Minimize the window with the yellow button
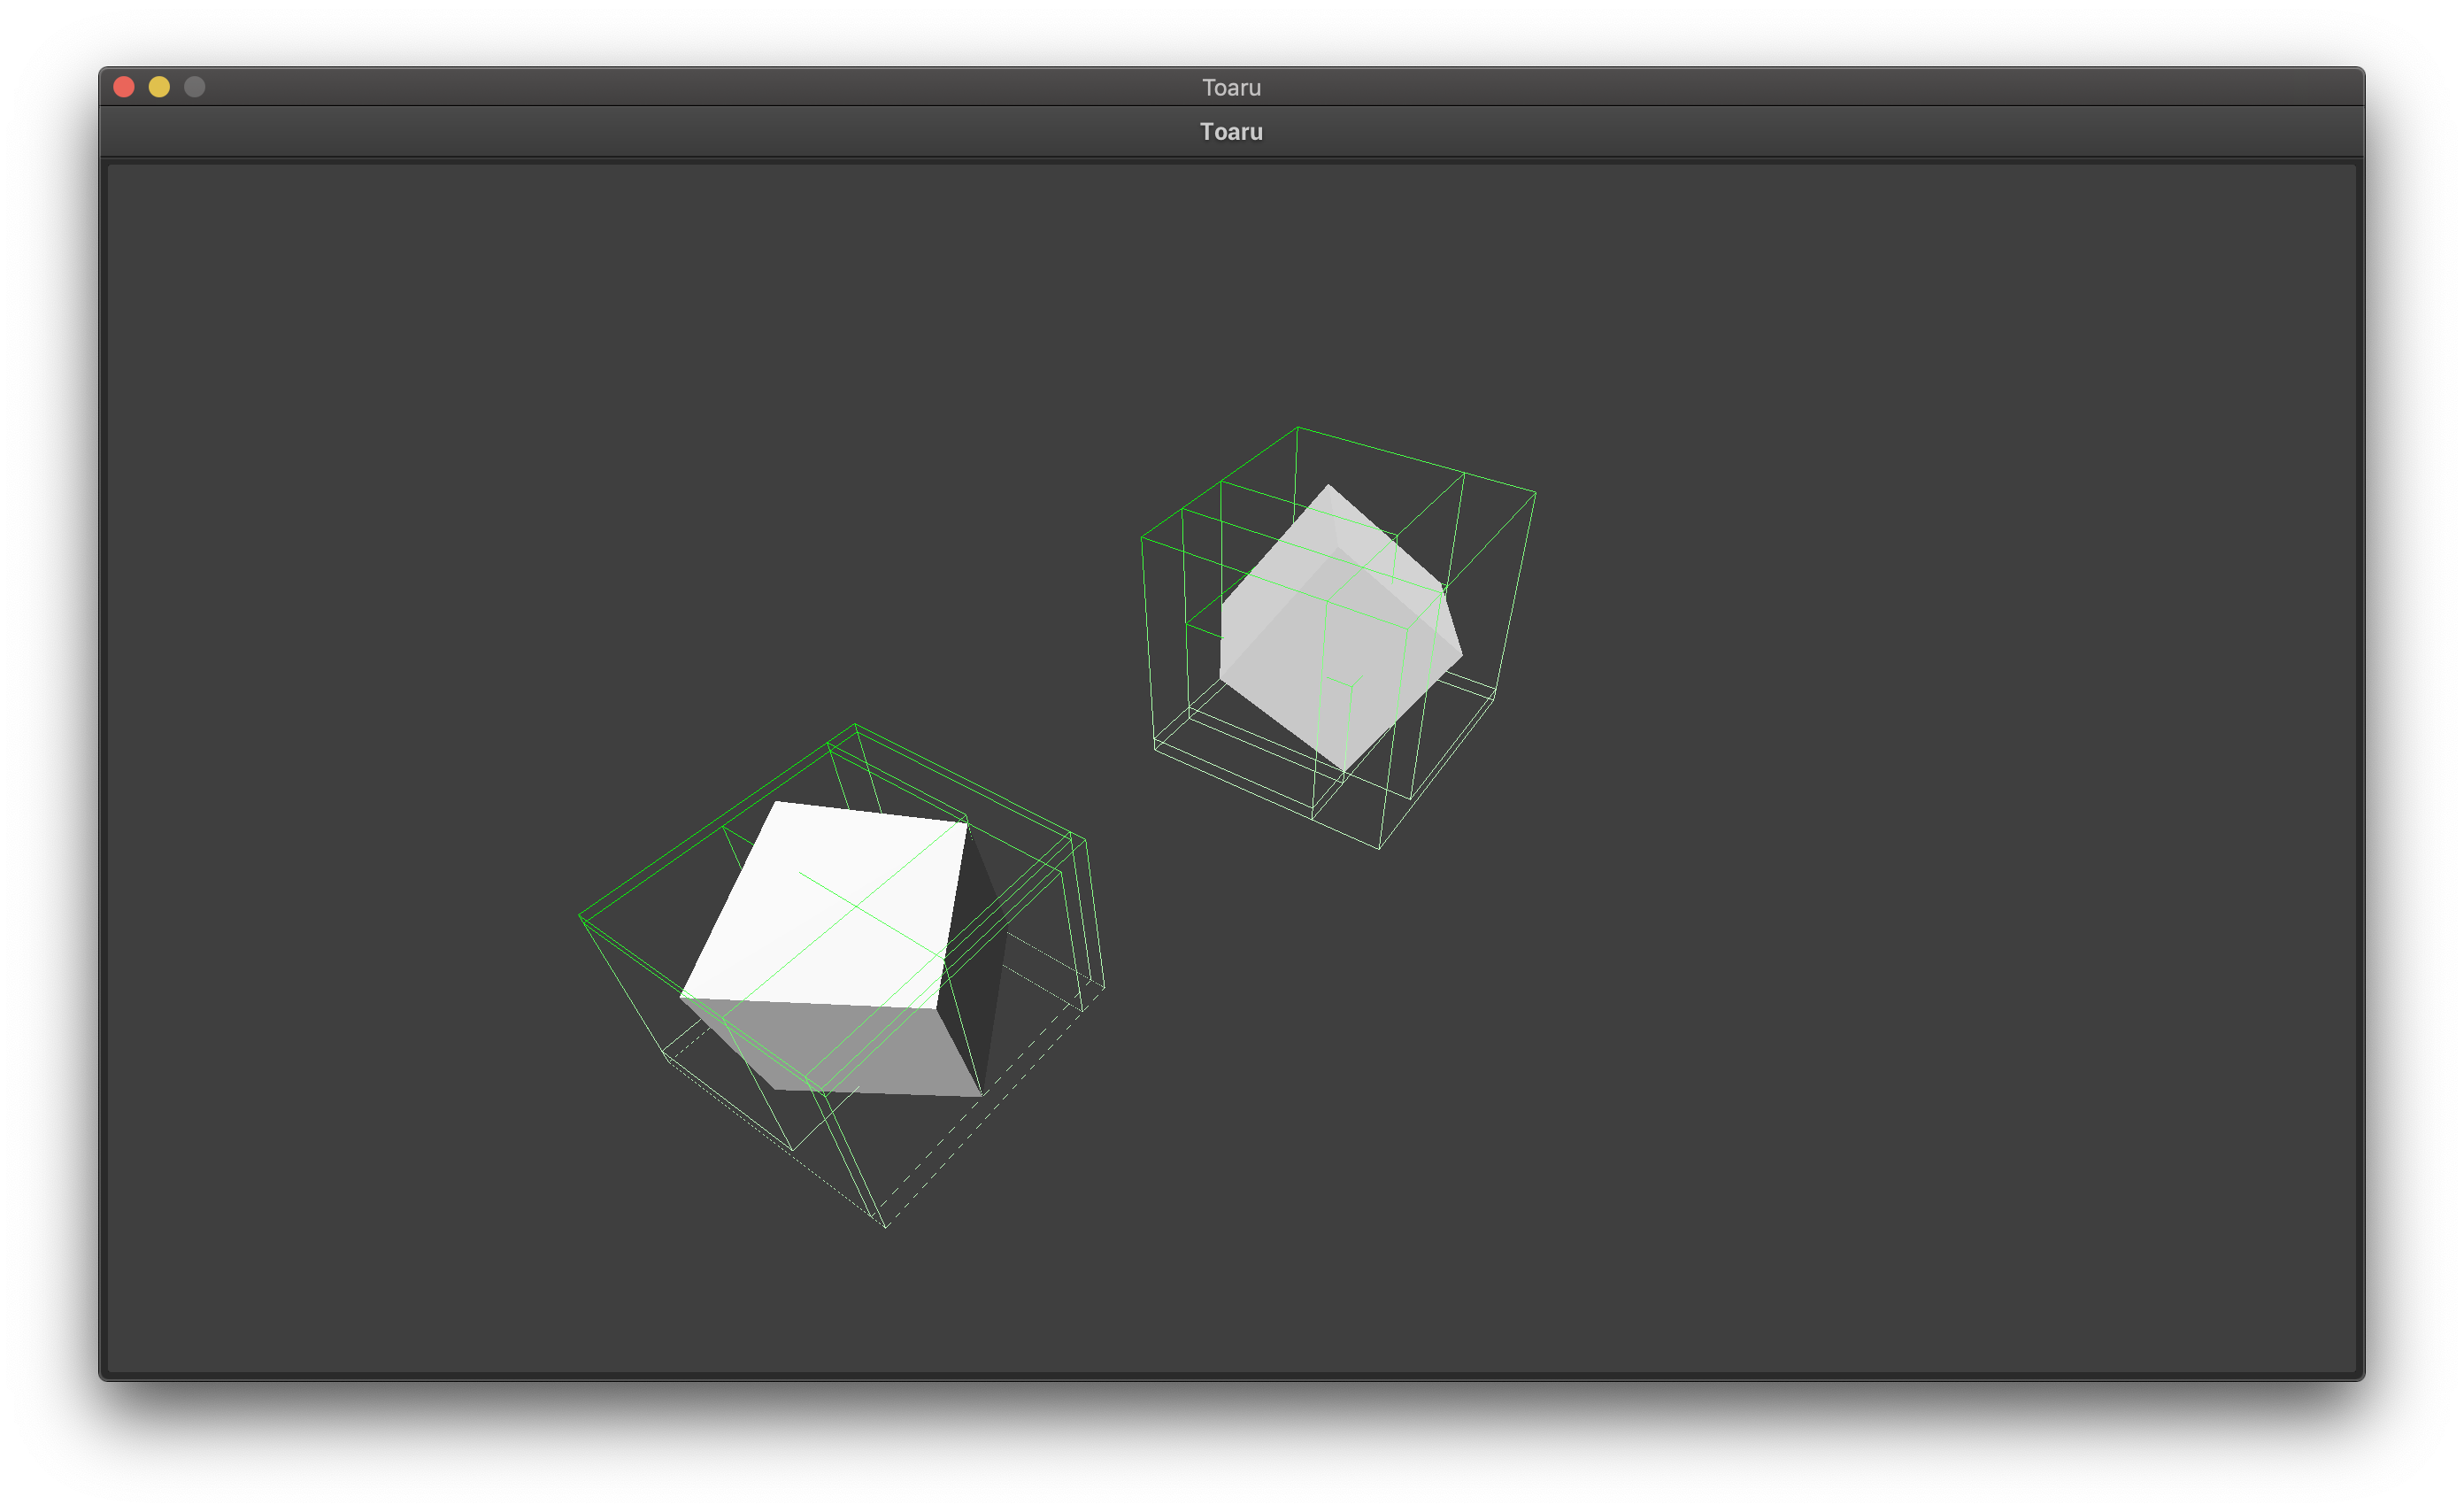This screenshot has height=1512, width=2464. 159,87
